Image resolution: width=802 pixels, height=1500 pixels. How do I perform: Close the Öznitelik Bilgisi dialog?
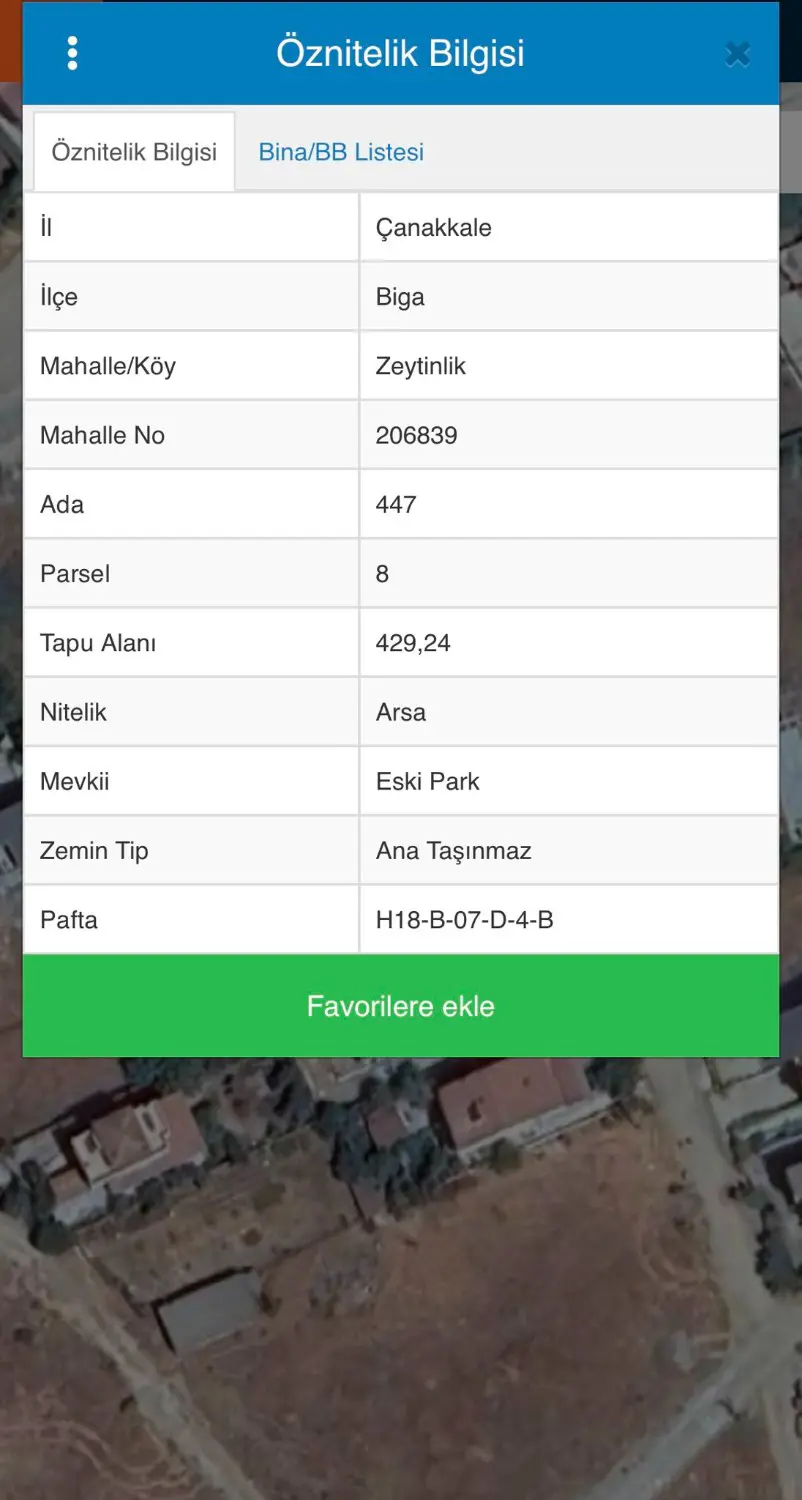[737, 54]
